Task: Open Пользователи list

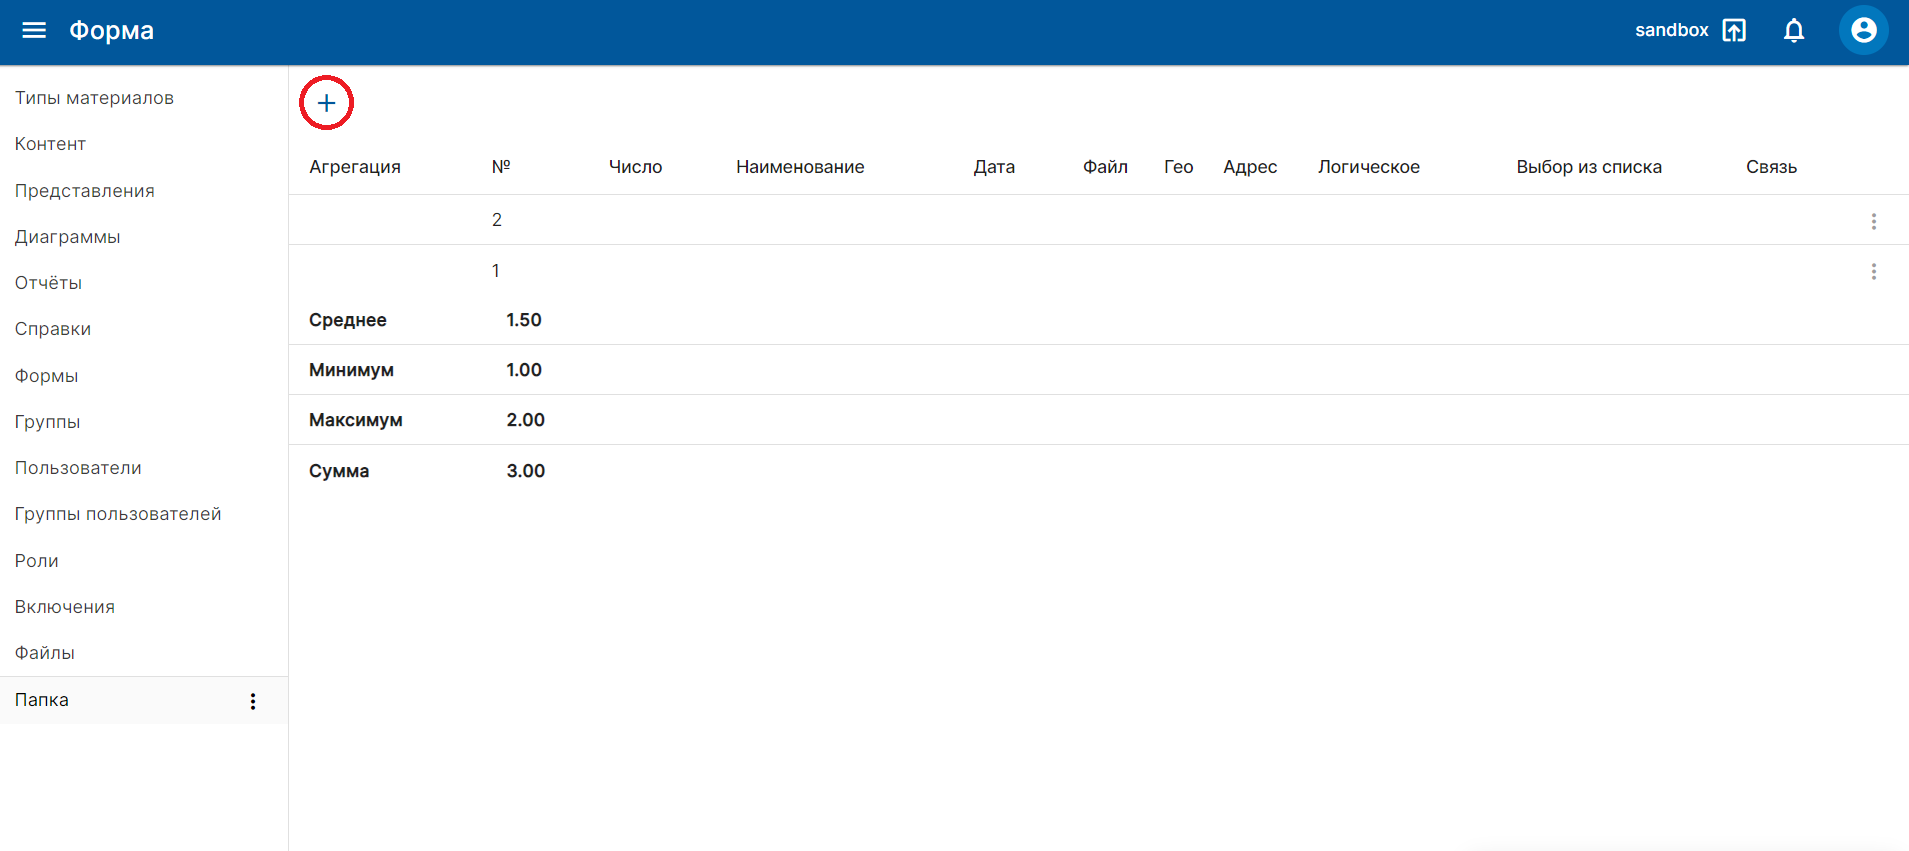Action: tap(78, 468)
